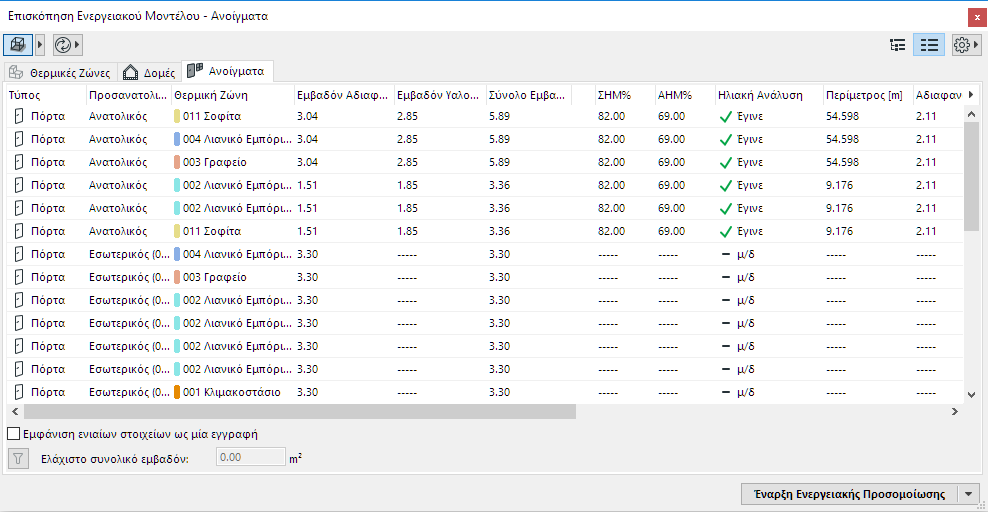Click the horizontal scrollbar left arrow
988x512 pixels.
pos(15,411)
